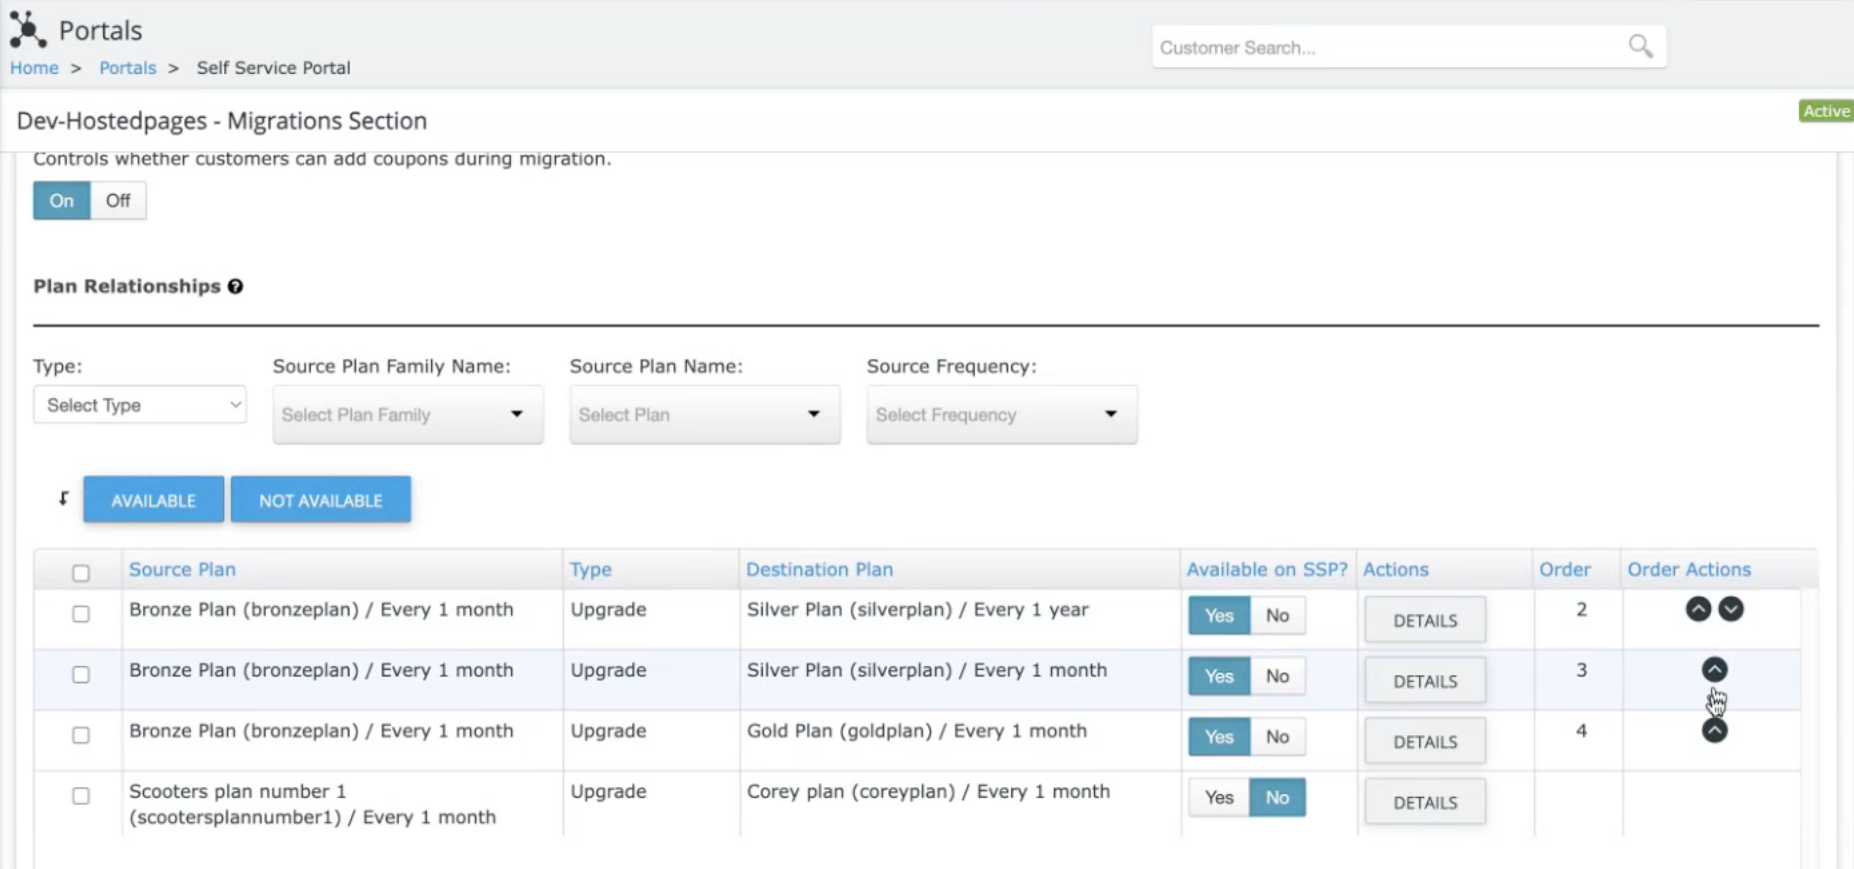
Task: Open DETAILS for Gold Plan row
Action: click(x=1425, y=742)
